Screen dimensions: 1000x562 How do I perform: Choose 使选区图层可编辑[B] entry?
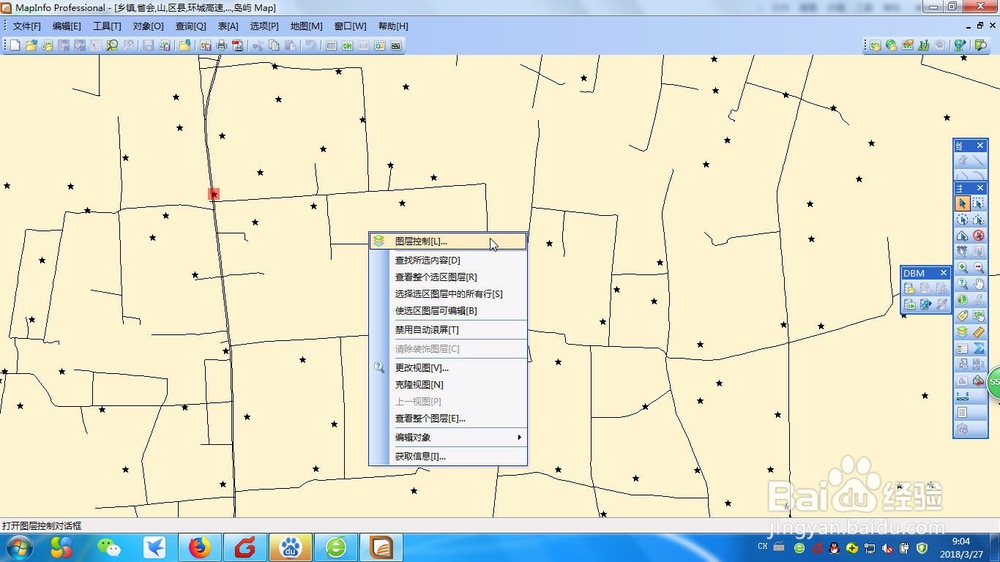(x=448, y=311)
